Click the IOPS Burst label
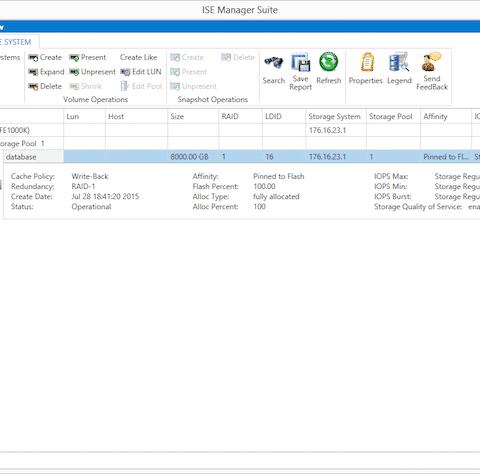The image size is (480, 474). (392, 197)
